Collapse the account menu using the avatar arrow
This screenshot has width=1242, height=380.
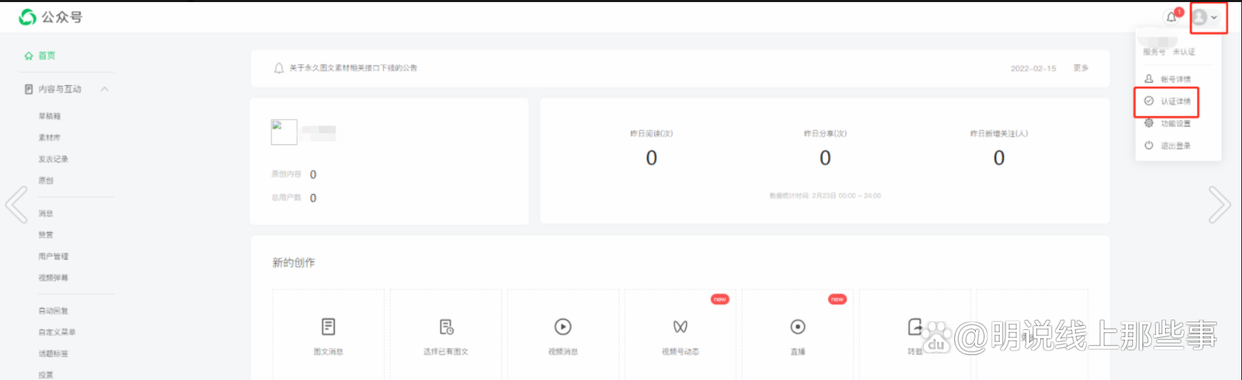[1214, 17]
